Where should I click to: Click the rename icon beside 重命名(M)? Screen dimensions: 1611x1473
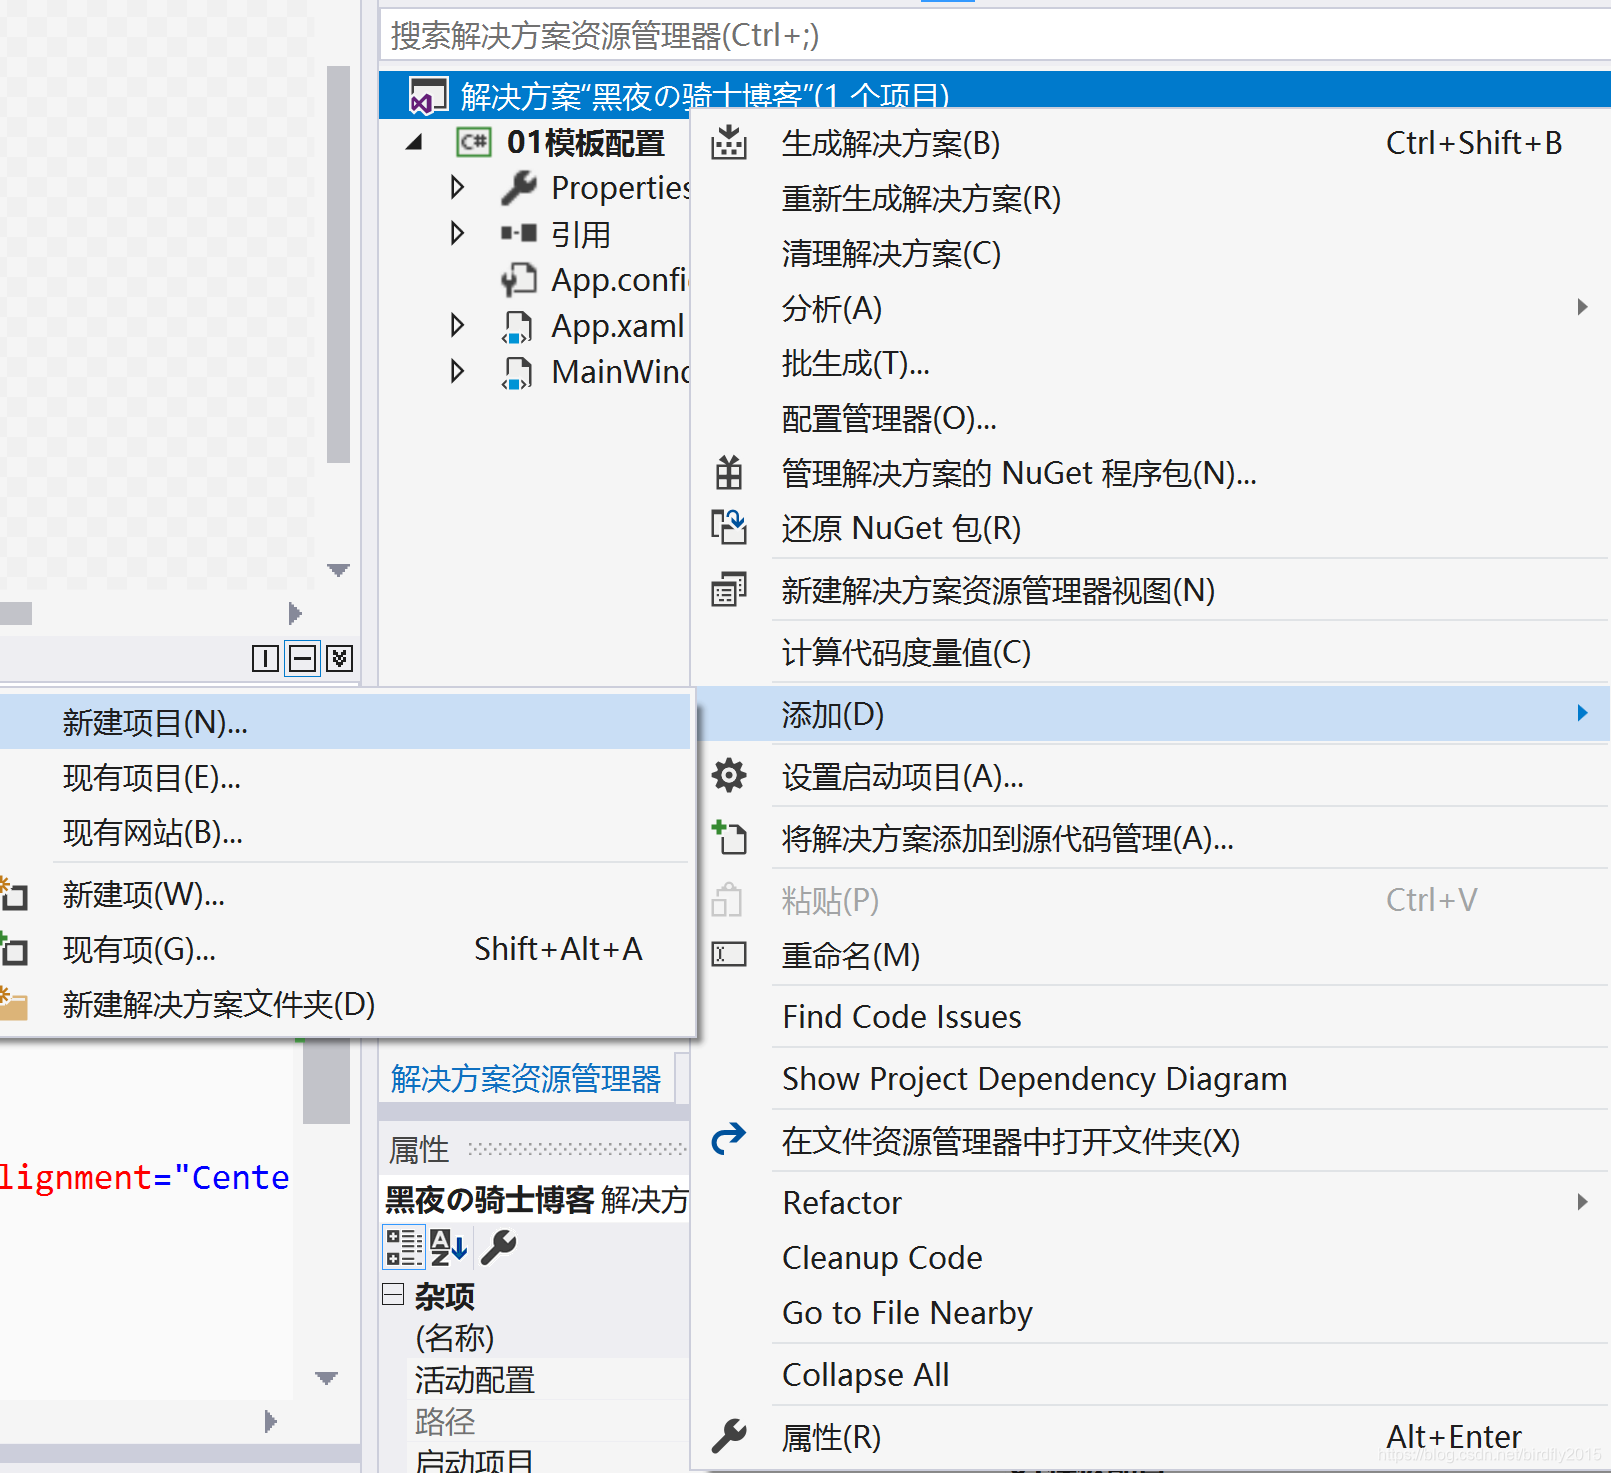(x=728, y=955)
